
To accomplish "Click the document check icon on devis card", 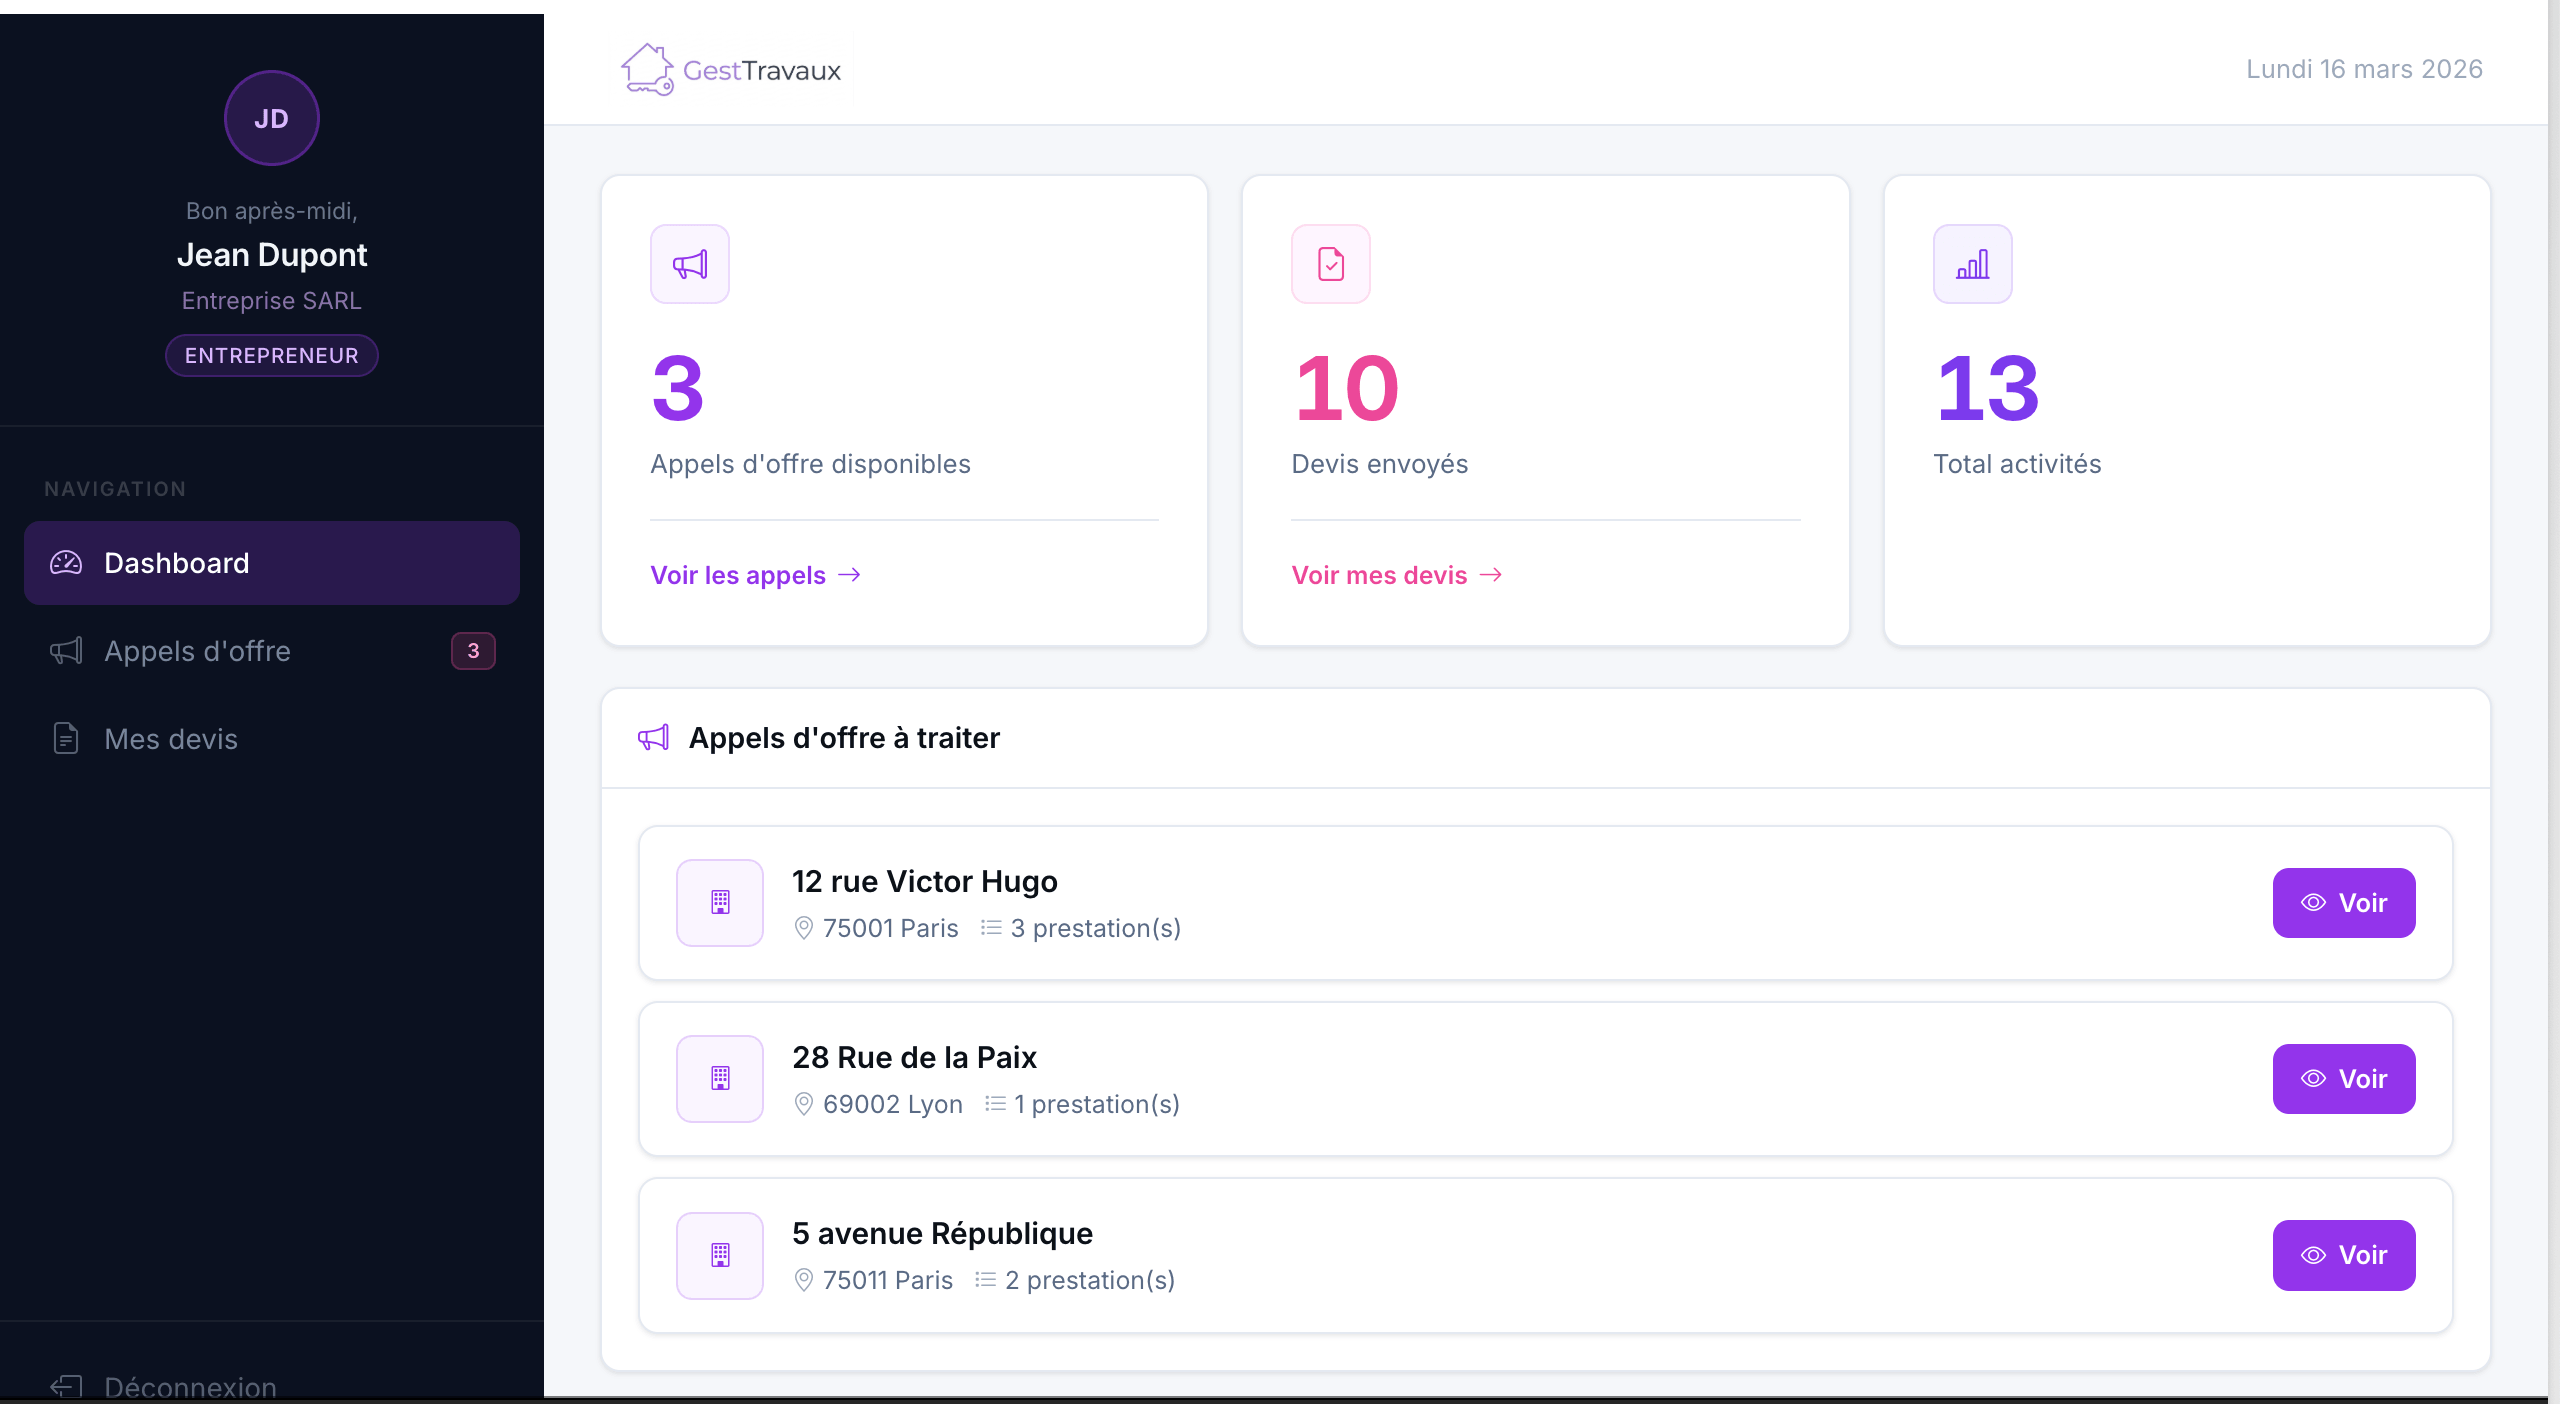I will (1330, 264).
